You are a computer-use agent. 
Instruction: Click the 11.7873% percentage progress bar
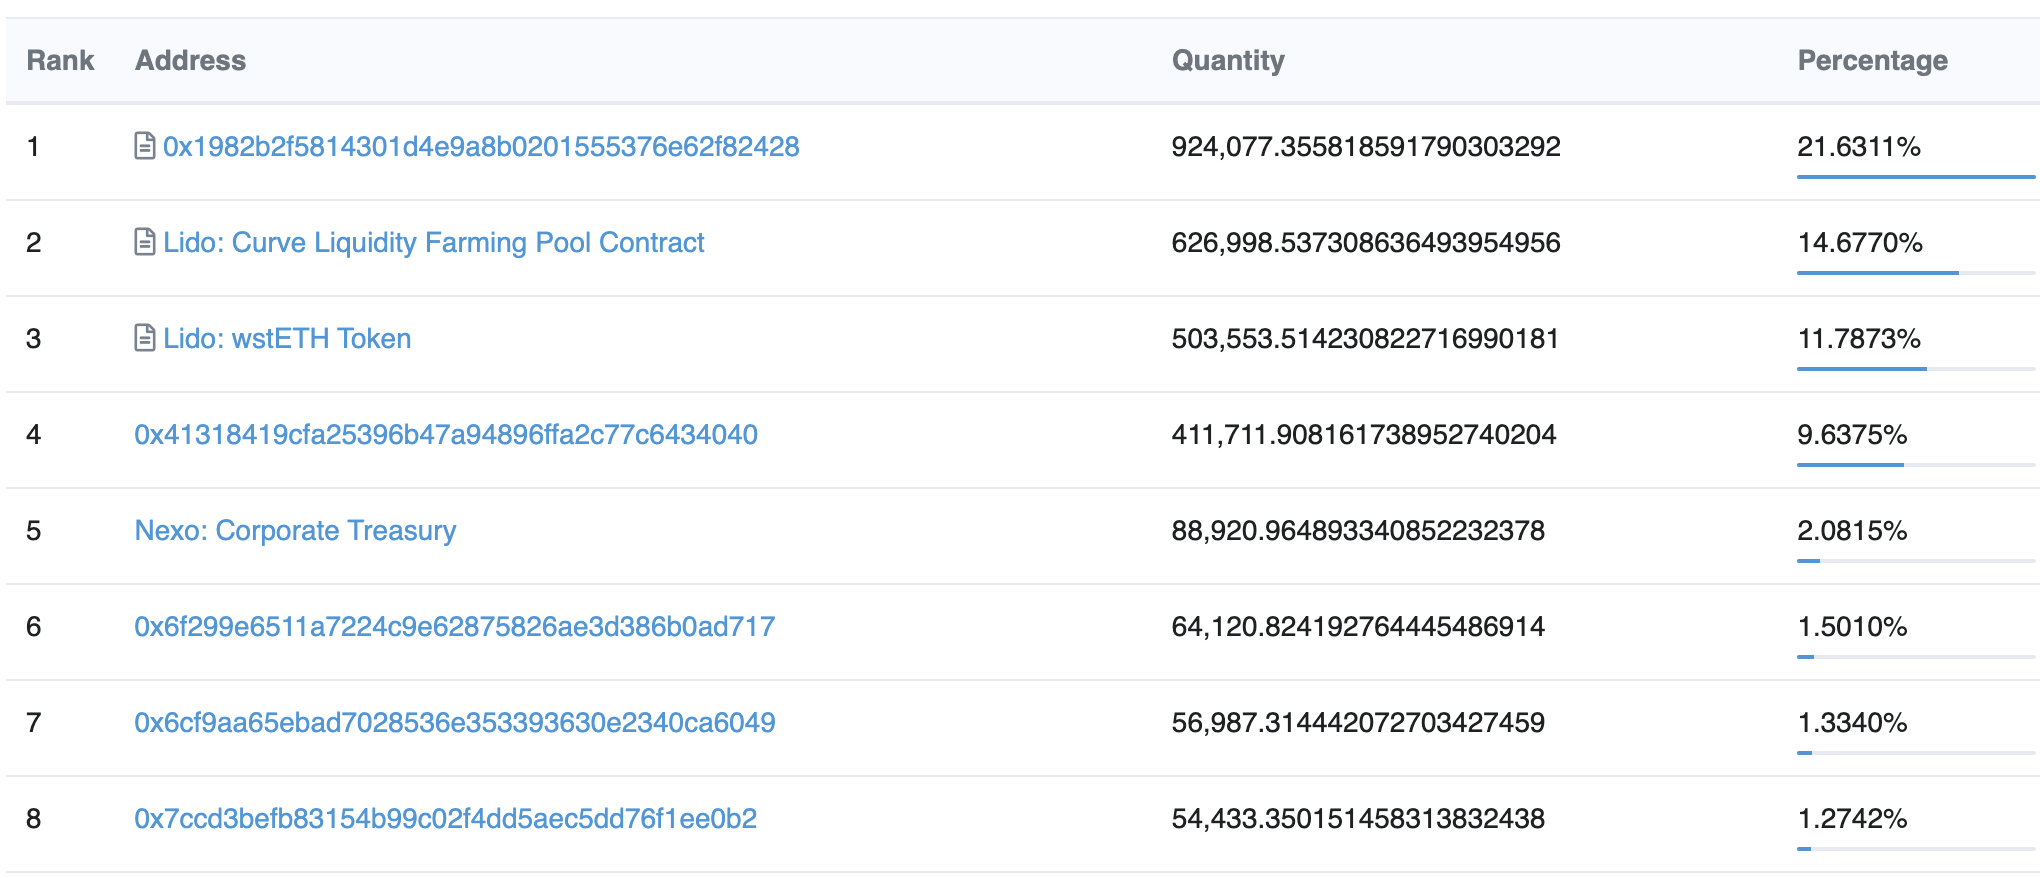(x=1916, y=369)
